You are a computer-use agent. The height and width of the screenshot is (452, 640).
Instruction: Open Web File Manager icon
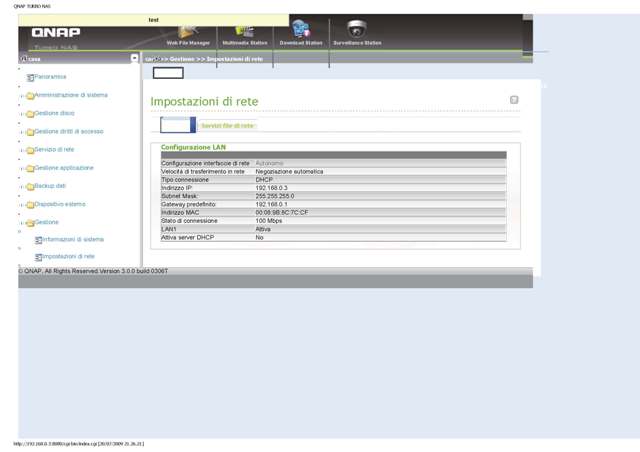[x=188, y=32]
